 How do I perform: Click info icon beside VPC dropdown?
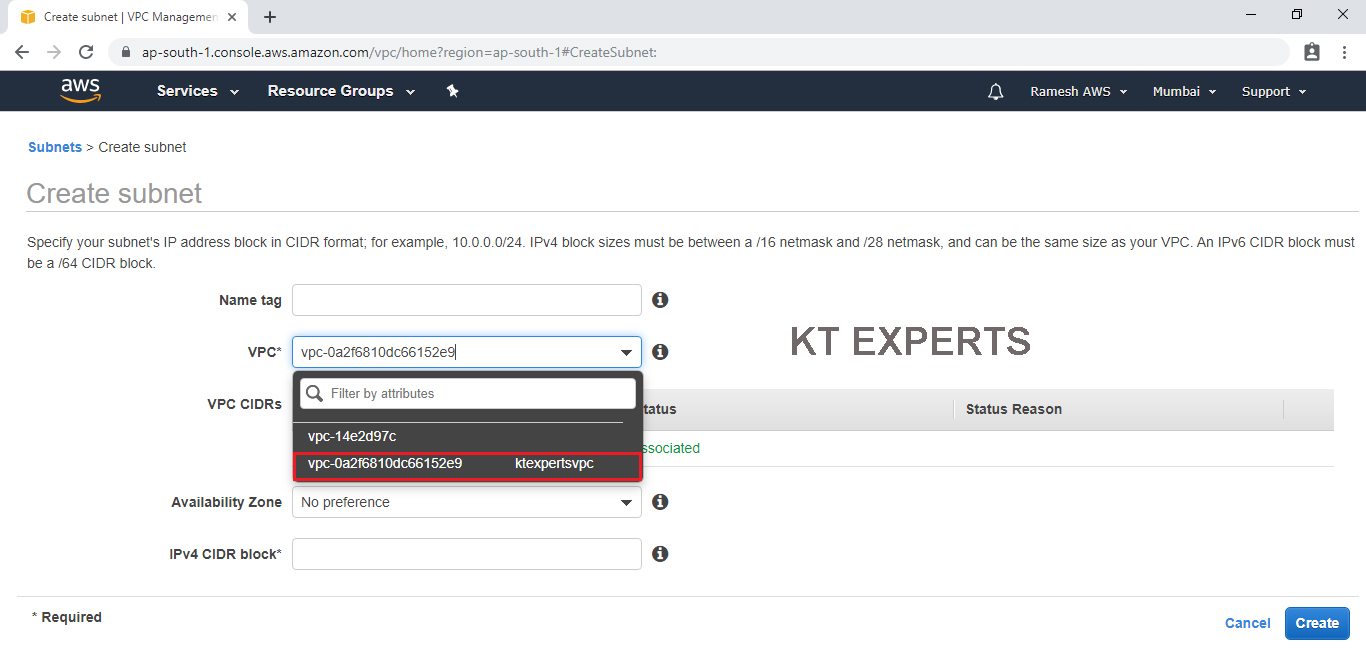tap(660, 352)
